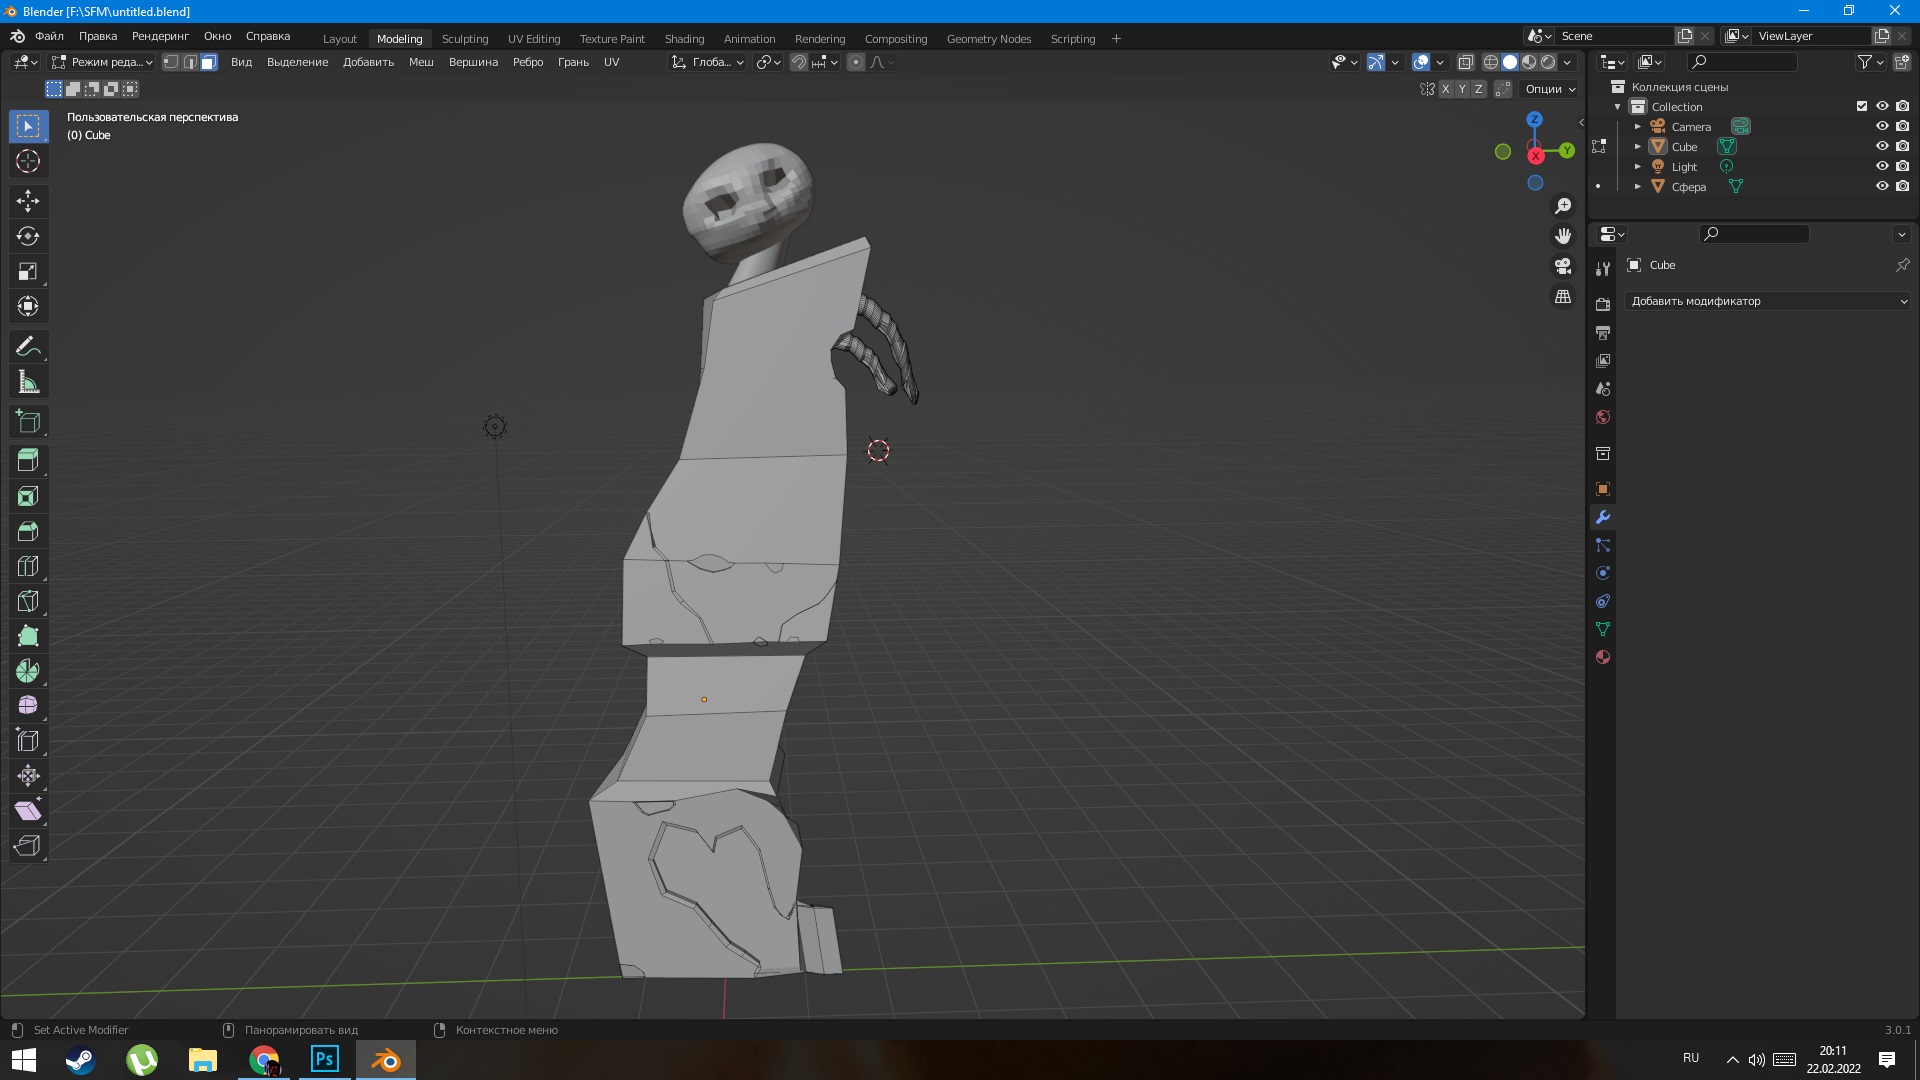Expand the Camera tree item
The width and height of the screenshot is (1920, 1080).
coord(1638,126)
